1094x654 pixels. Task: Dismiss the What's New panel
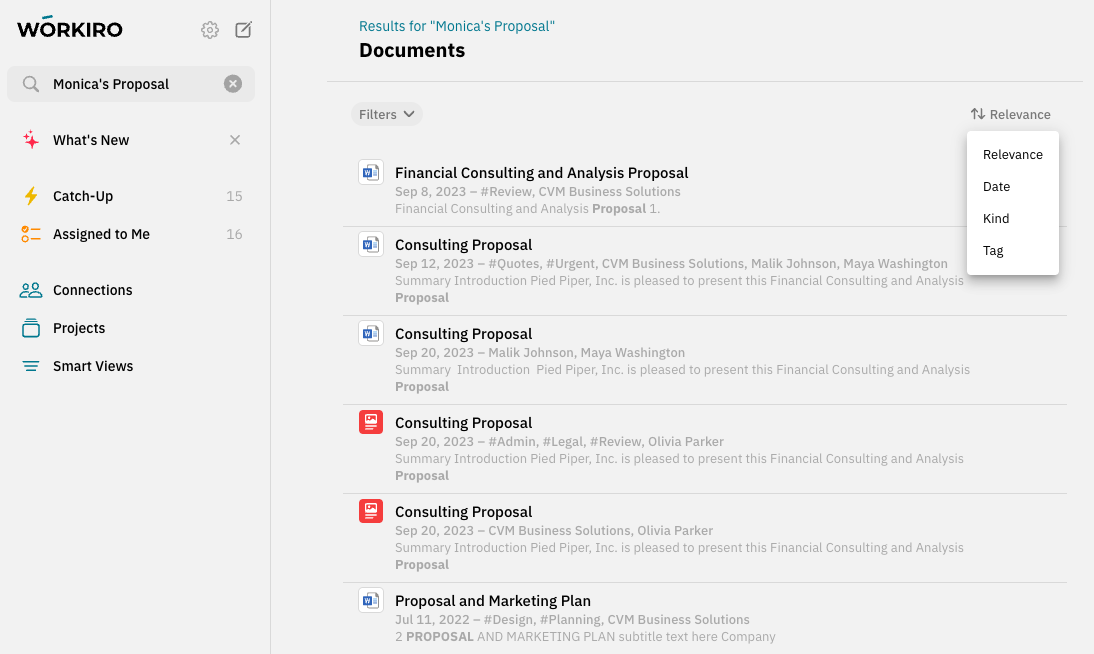click(235, 140)
